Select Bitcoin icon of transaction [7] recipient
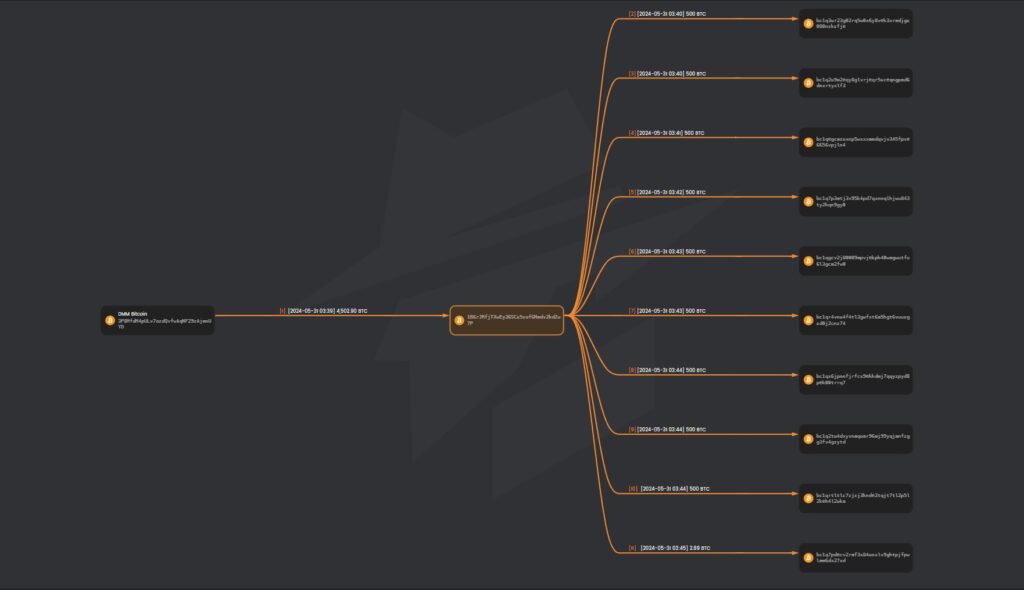The width and height of the screenshot is (1024, 590). 808,320
